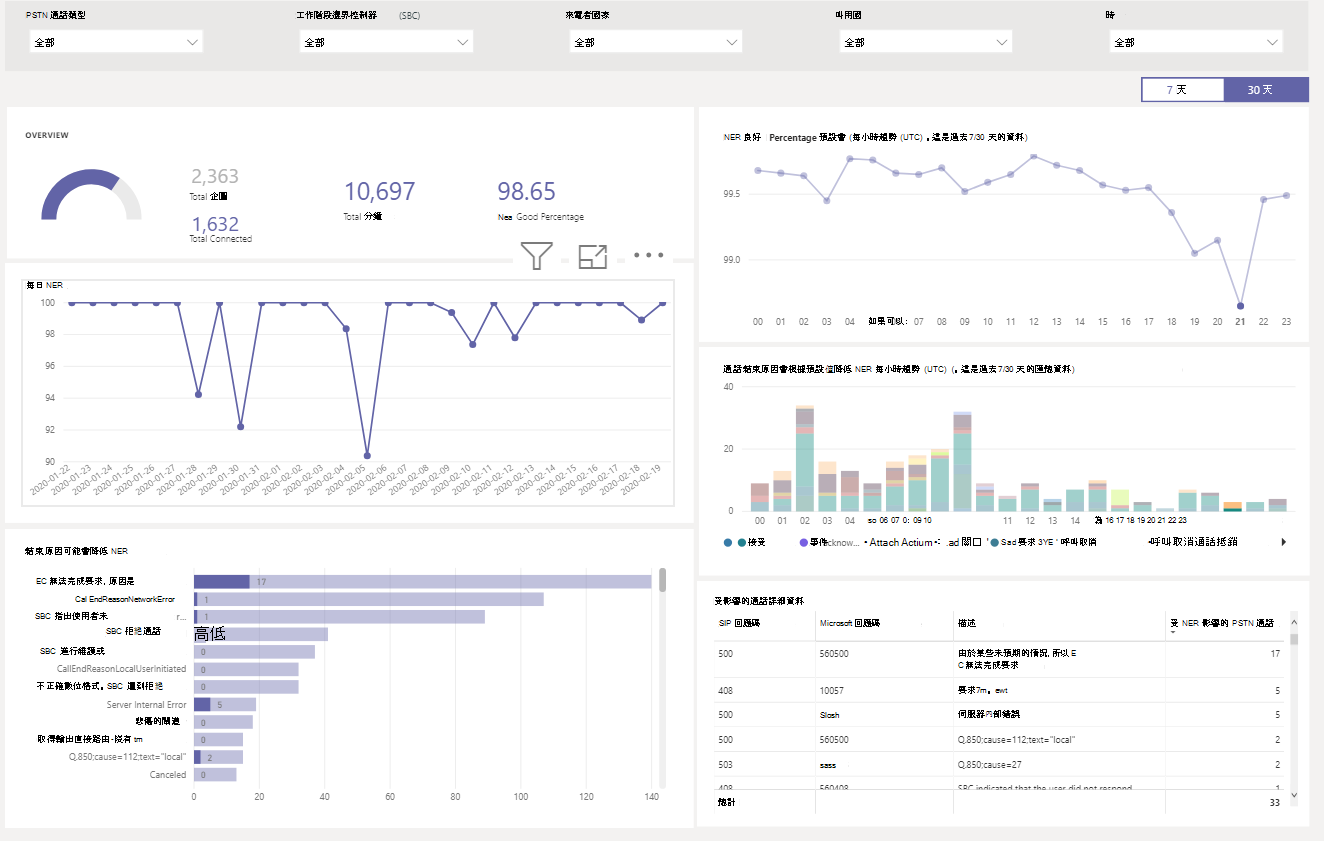1324x841 pixels.
Task: Select the hour 21 low point on hourly trend
Action: 1240,306
